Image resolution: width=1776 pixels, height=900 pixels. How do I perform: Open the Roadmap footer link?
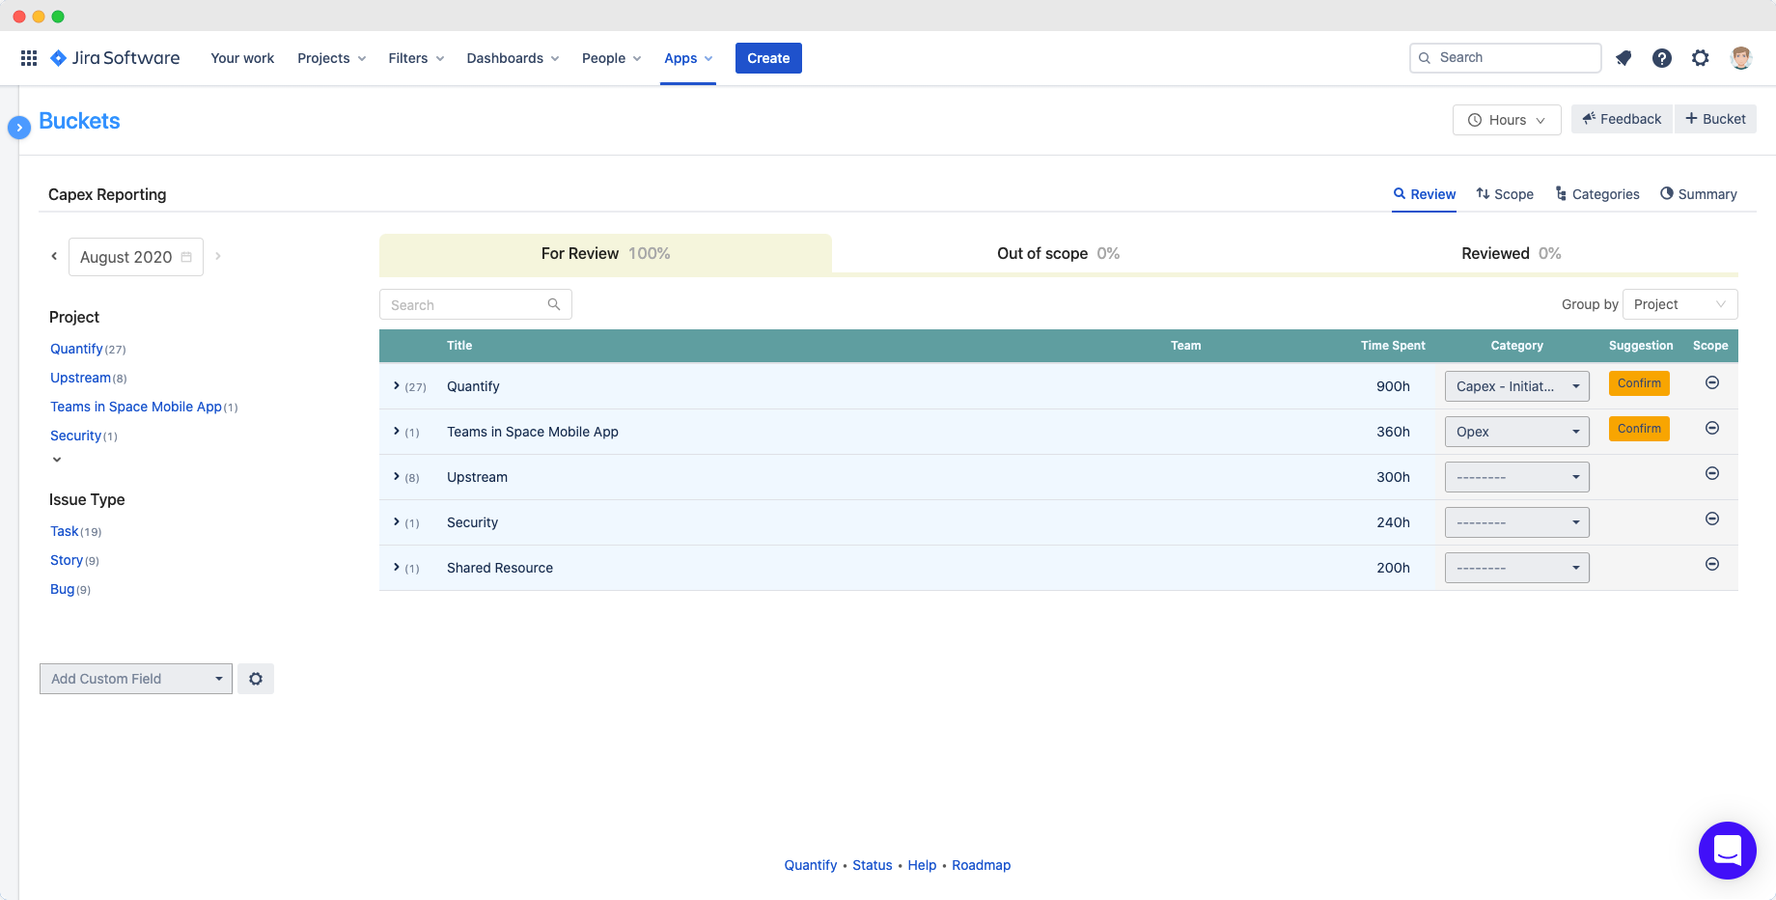981,865
